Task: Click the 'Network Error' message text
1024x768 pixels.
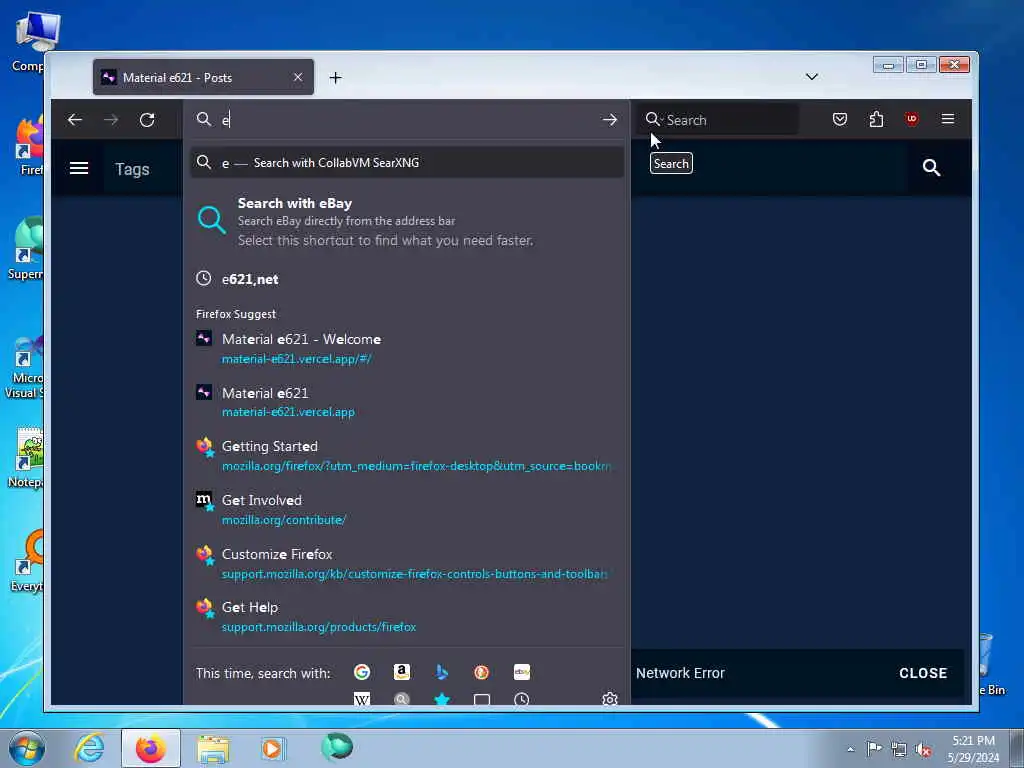Action: 680,673
